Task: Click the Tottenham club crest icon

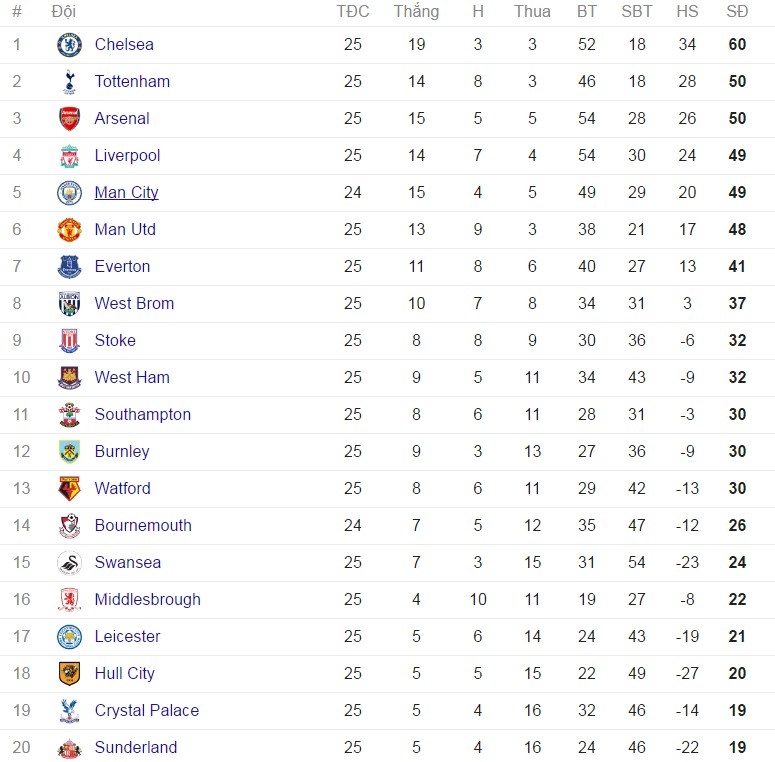Action: coord(69,82)
